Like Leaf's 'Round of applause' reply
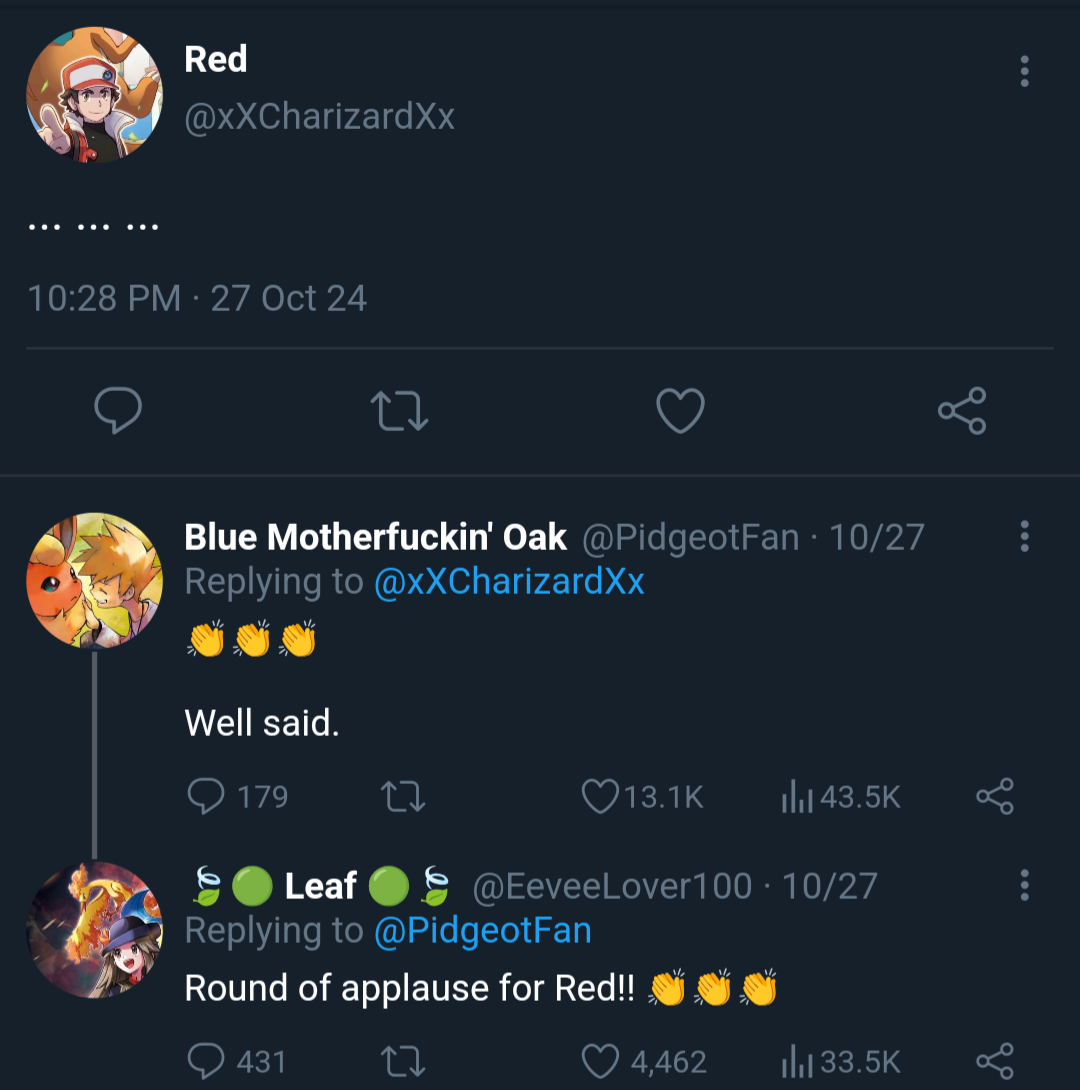Viewport: 1080px width, 1090px height. click(600, 1060)
